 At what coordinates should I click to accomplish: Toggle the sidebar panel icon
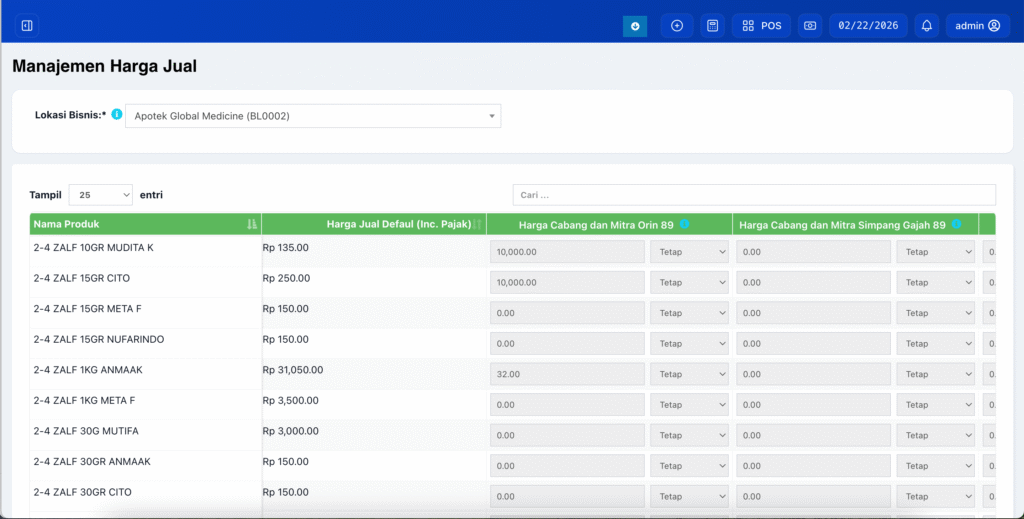coord(27,26)
